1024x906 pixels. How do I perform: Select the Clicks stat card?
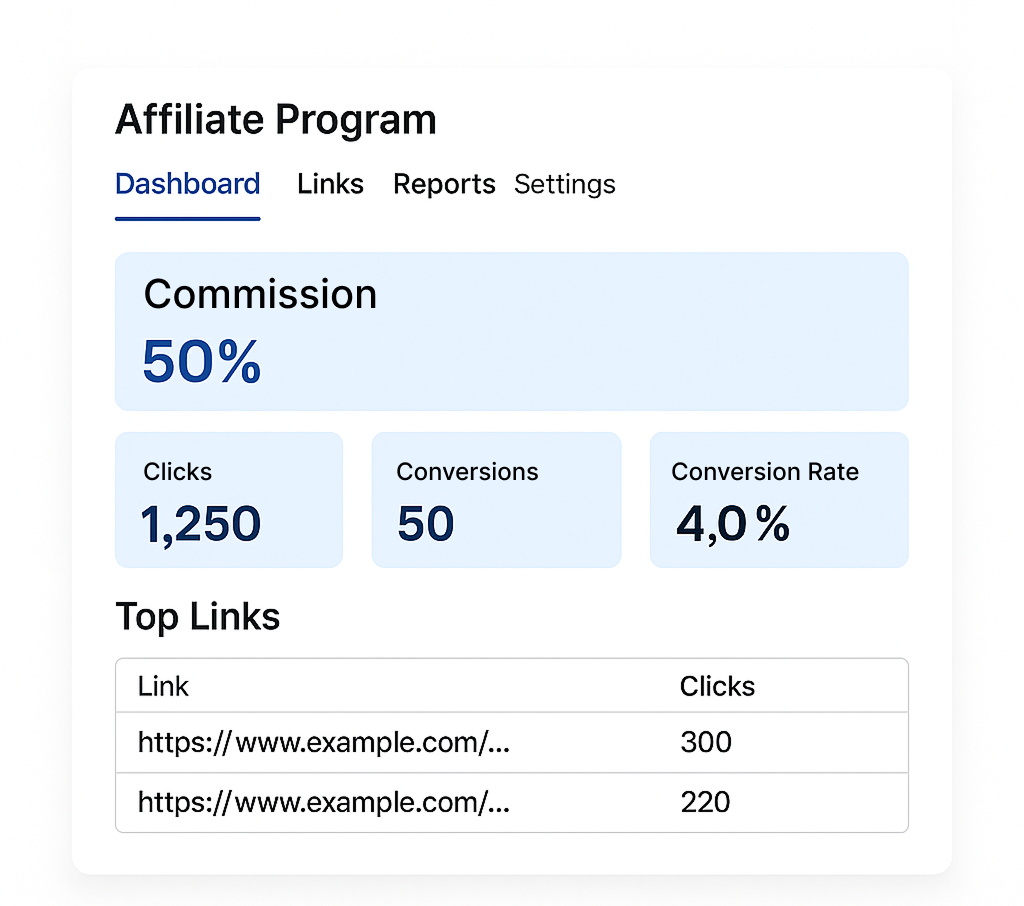pos(228,500)
